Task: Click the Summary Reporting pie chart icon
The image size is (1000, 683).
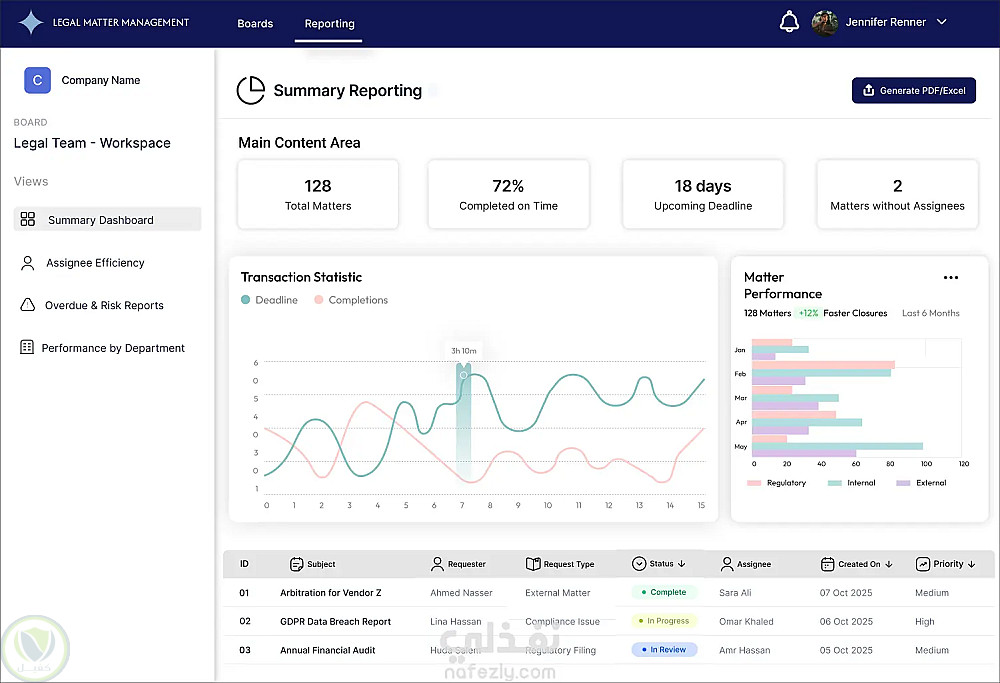Action: click(251, 91)
